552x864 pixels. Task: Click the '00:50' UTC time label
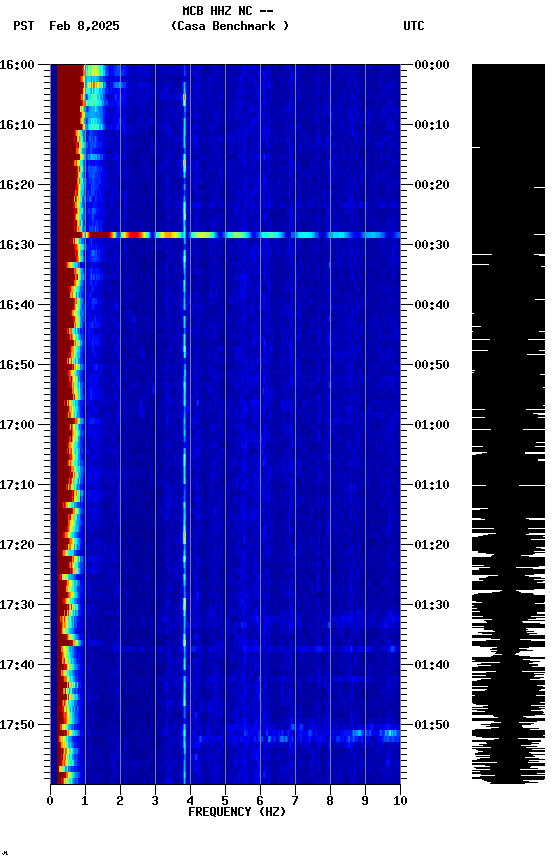coord(432,365)
